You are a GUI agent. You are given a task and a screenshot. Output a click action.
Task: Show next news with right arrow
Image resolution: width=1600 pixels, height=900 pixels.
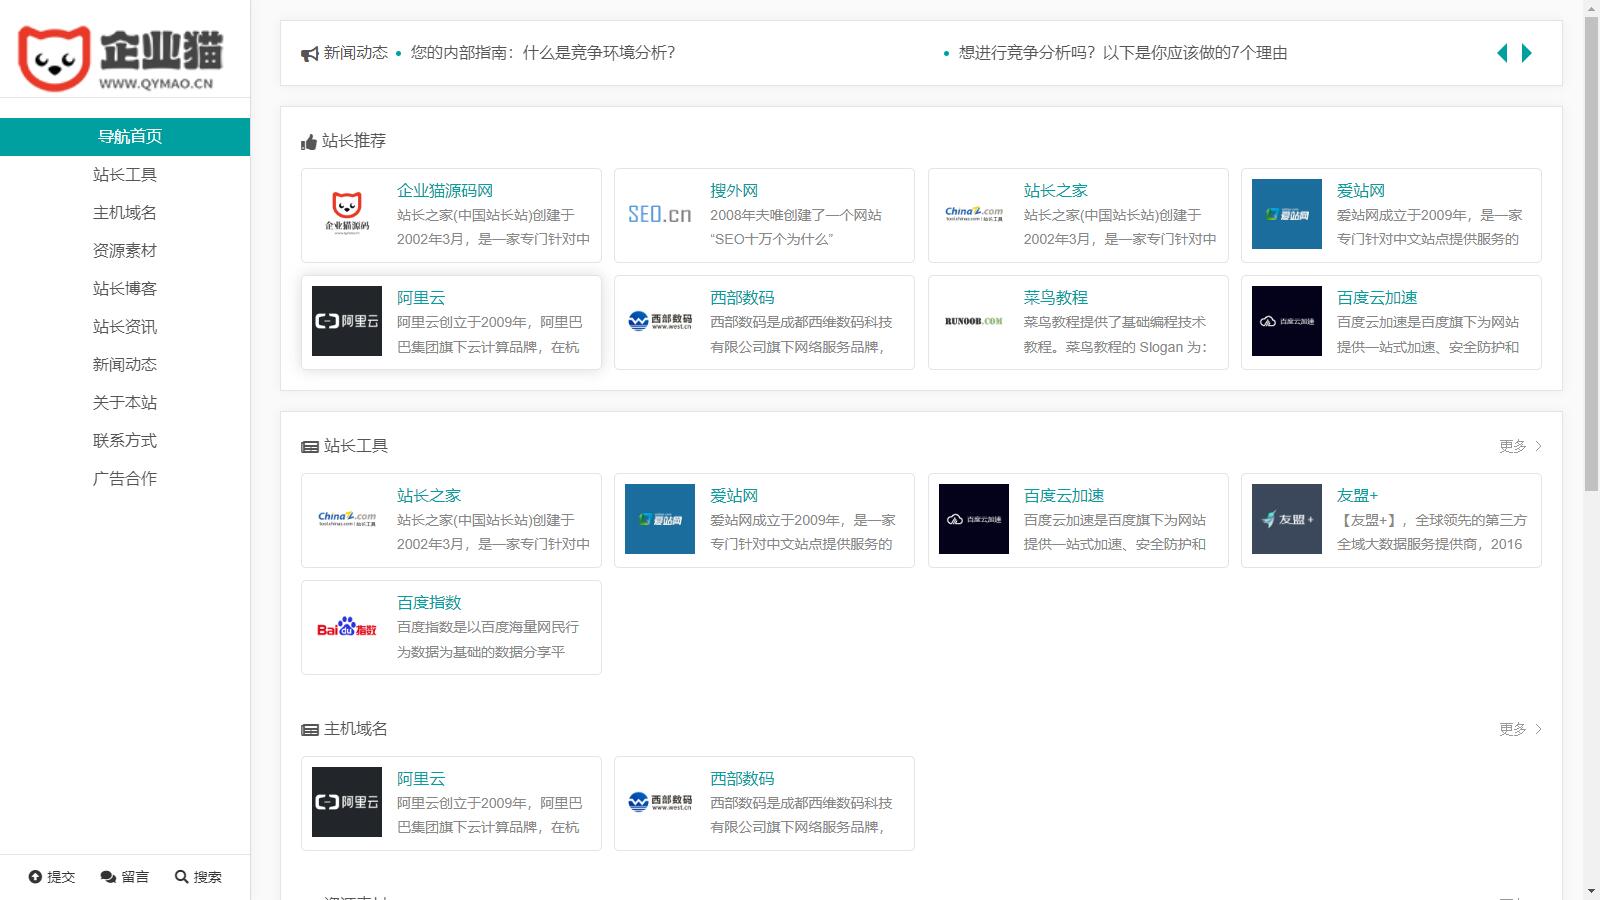(x=1526, y=53)
